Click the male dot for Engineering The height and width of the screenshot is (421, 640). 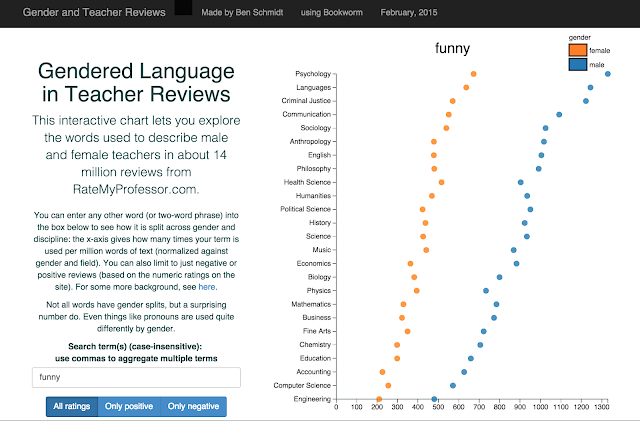coord(434,399)
